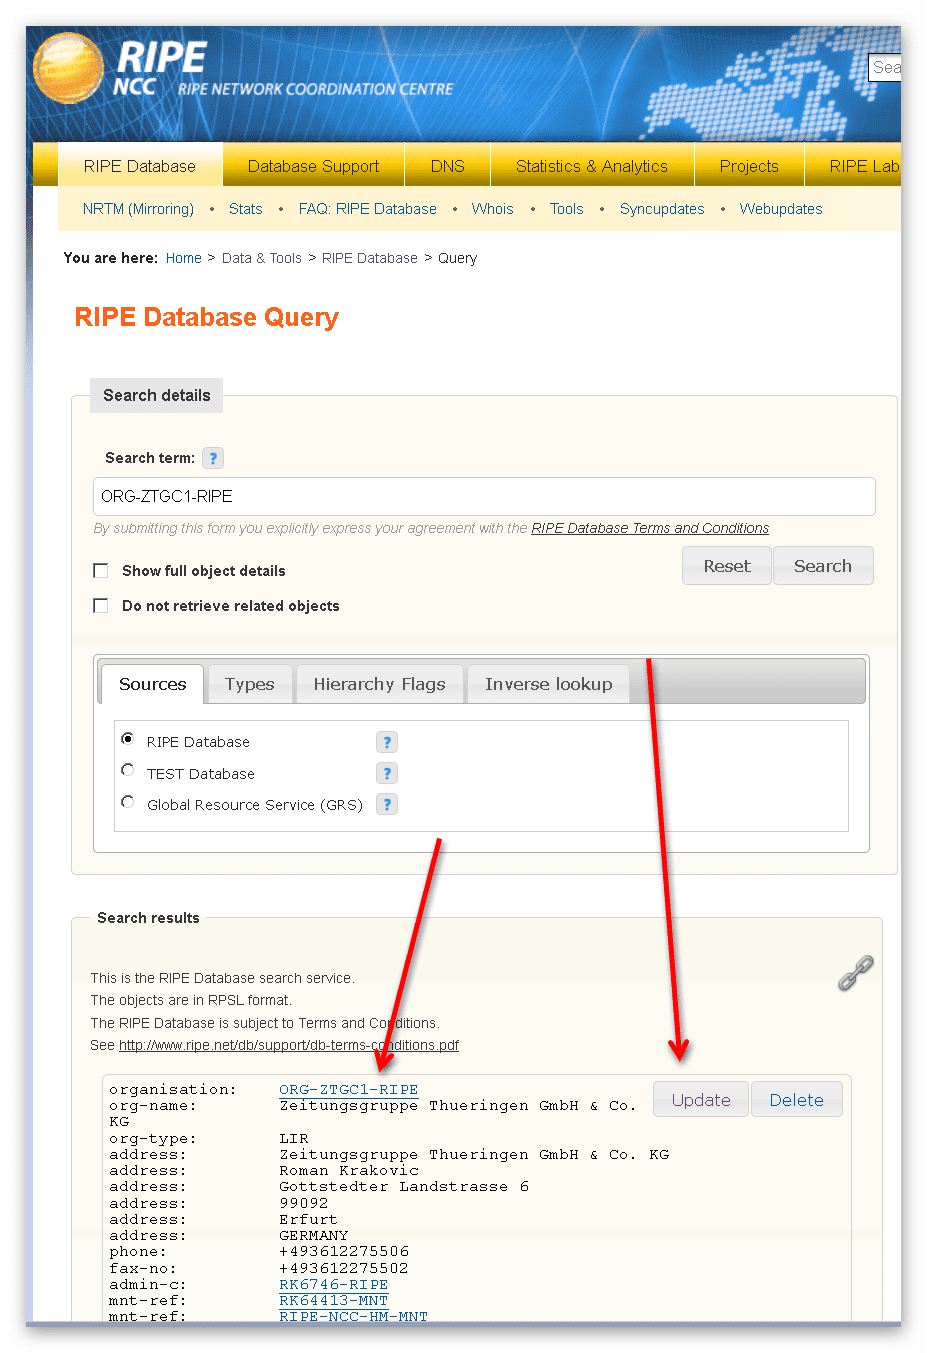Click the address line GERMANY
The height and width of the screenshot is (1353, 927).
point(314,1236)
